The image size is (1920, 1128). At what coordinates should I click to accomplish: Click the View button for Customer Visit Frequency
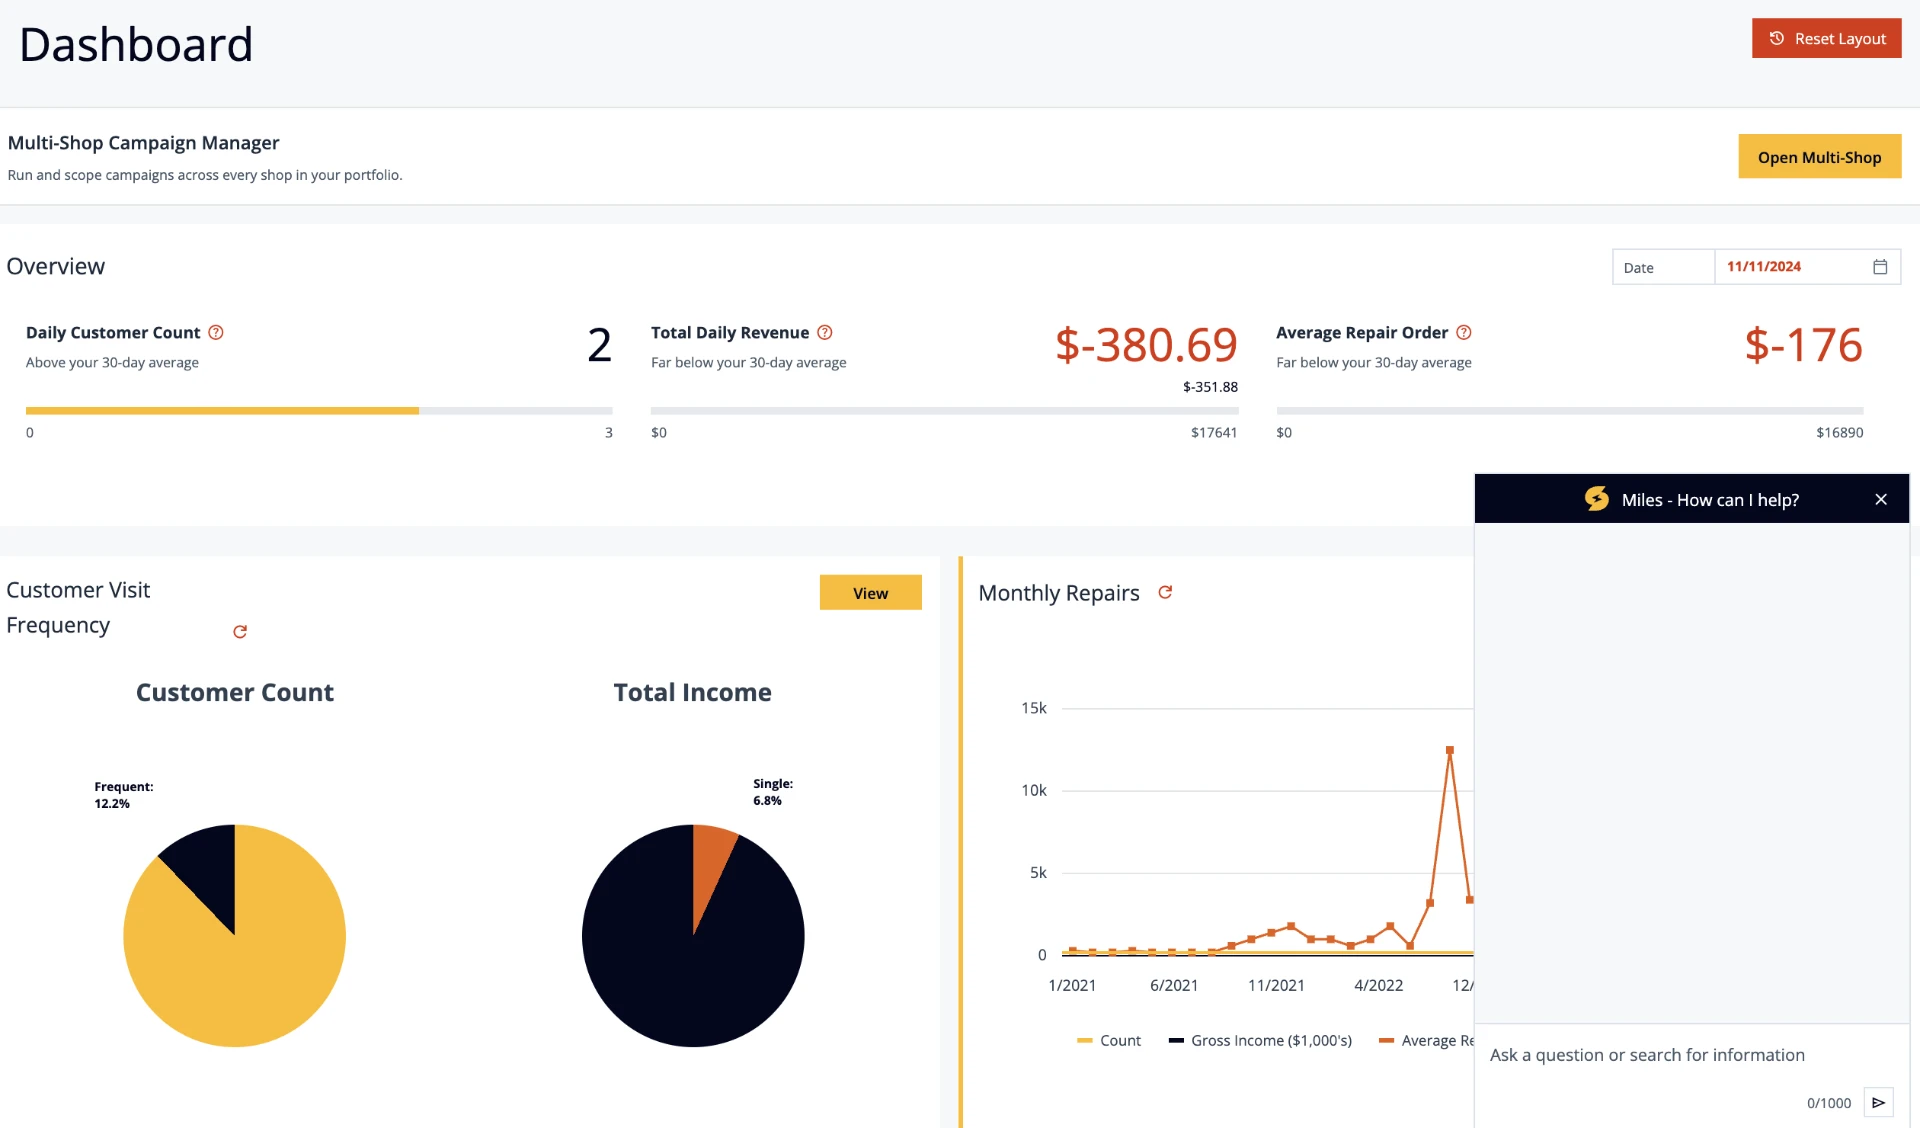click(x=870, y=593)
